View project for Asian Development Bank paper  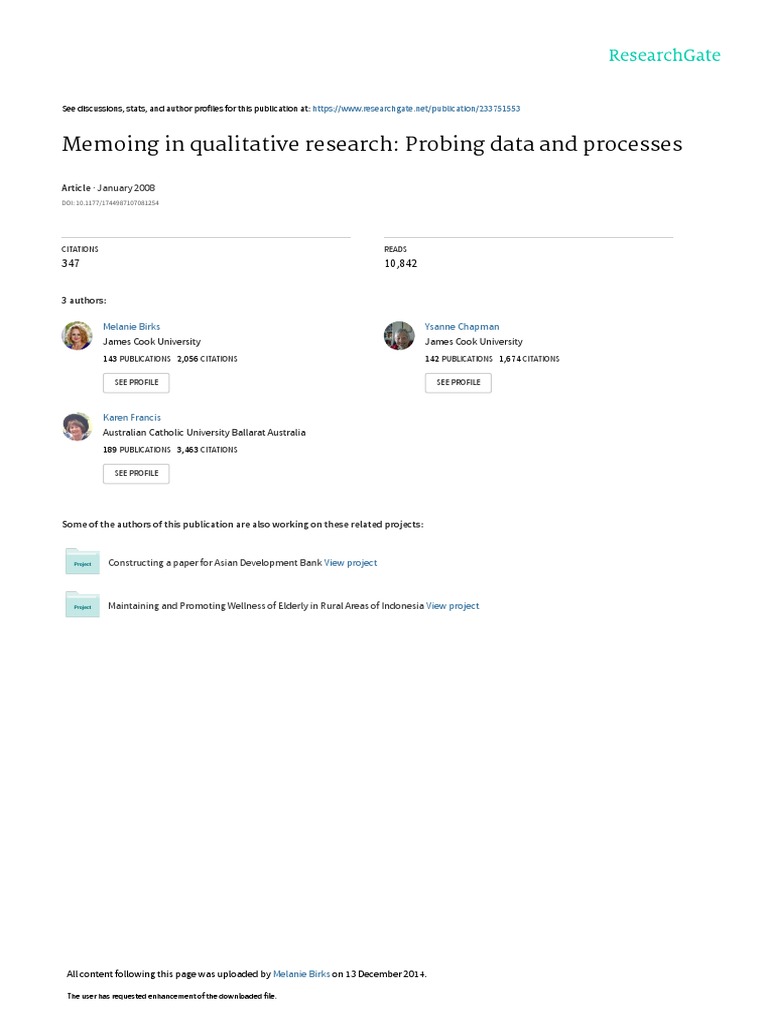pyautogui.click(x=350, y=563)
